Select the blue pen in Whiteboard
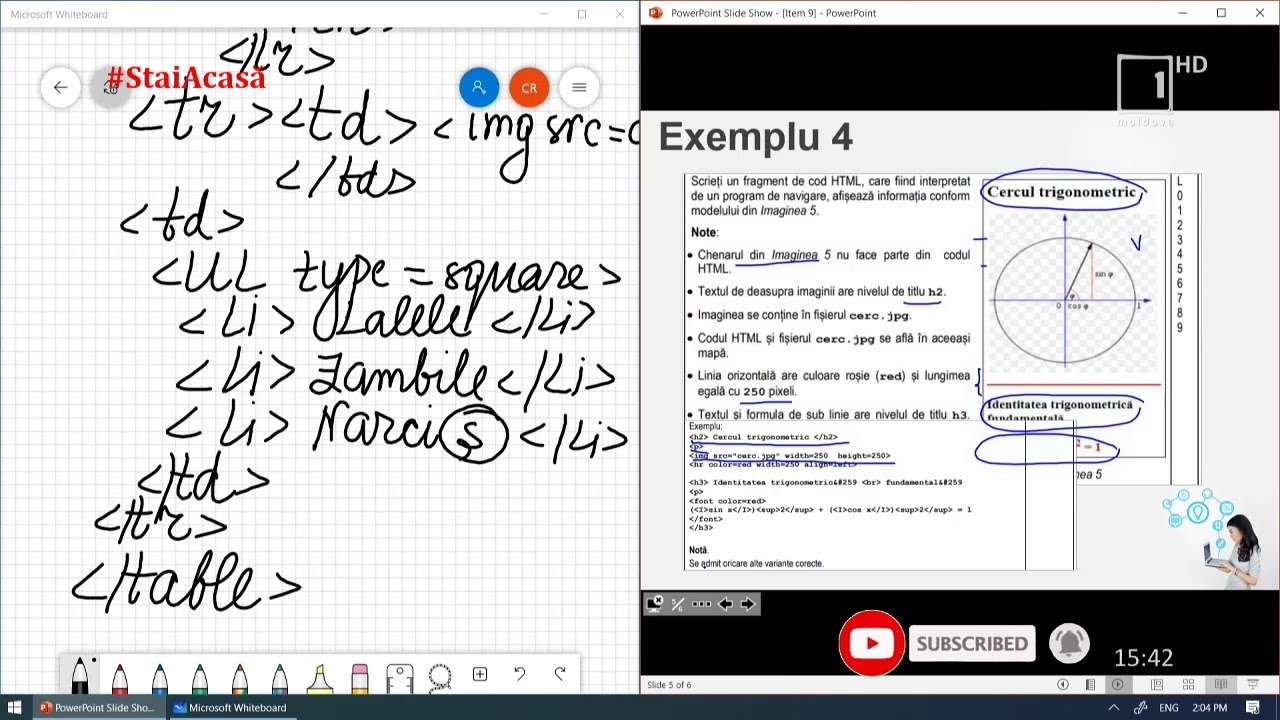The height and width of the screenshot is (720, 1280). [x=160, y=678]
